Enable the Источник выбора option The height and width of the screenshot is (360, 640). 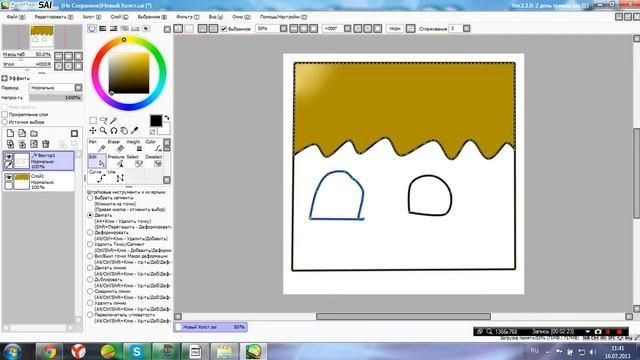5,122
